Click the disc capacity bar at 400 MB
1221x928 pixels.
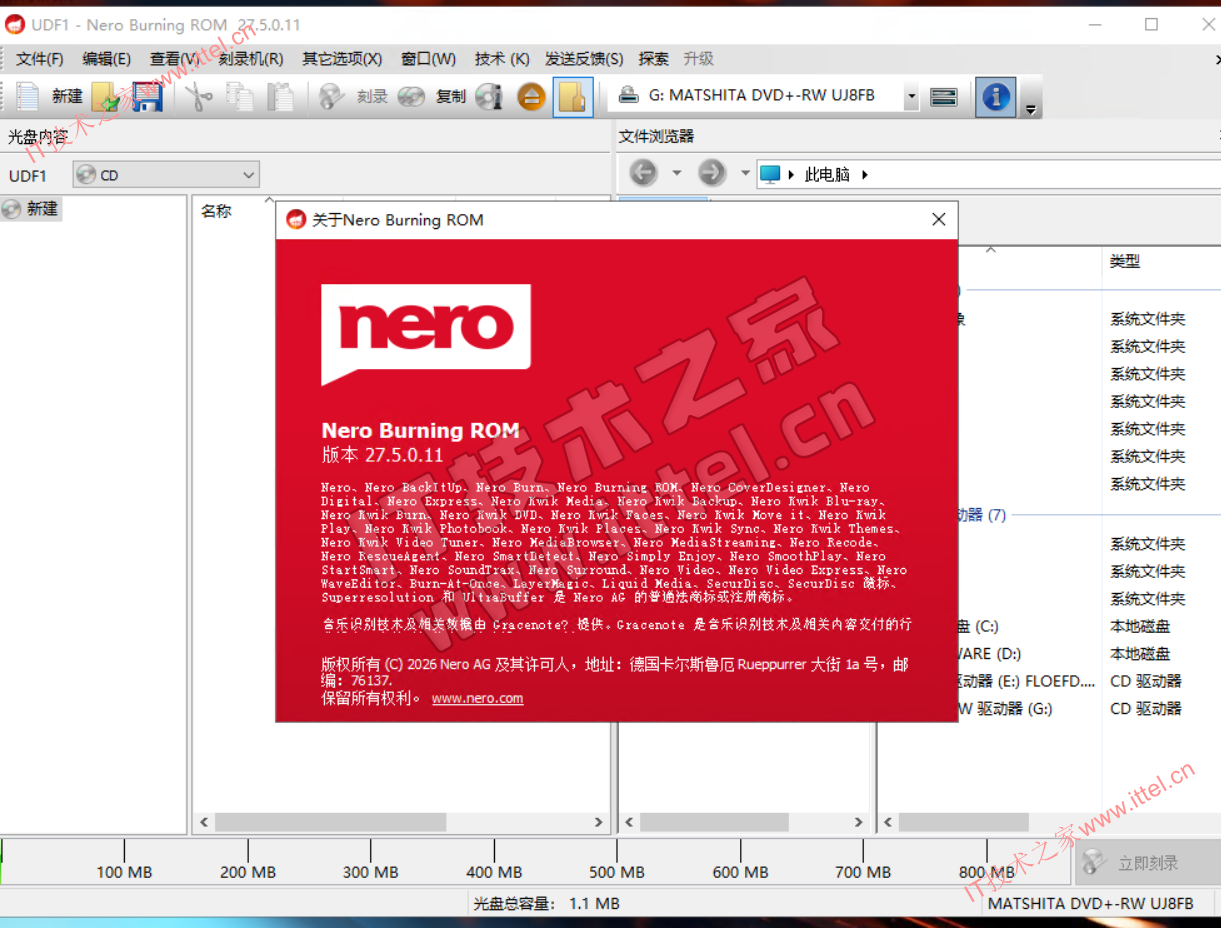click(x=494, y=862)
